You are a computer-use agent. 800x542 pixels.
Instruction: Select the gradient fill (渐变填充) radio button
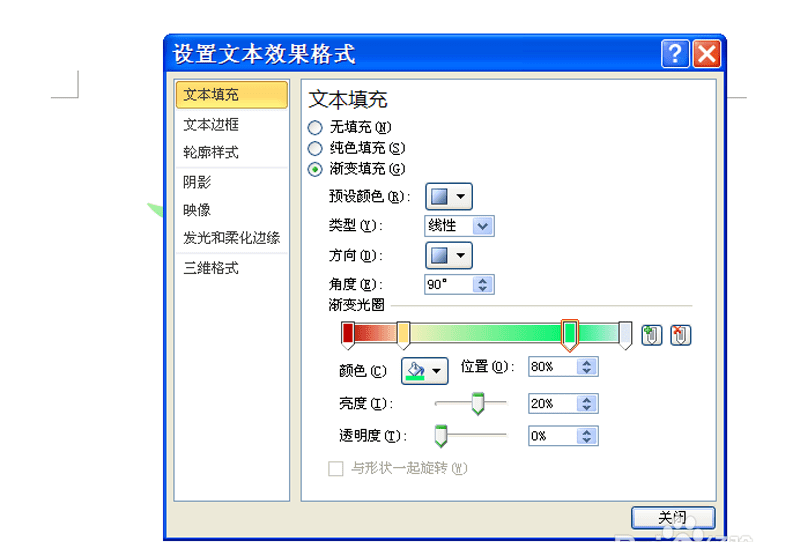point(315,169)
